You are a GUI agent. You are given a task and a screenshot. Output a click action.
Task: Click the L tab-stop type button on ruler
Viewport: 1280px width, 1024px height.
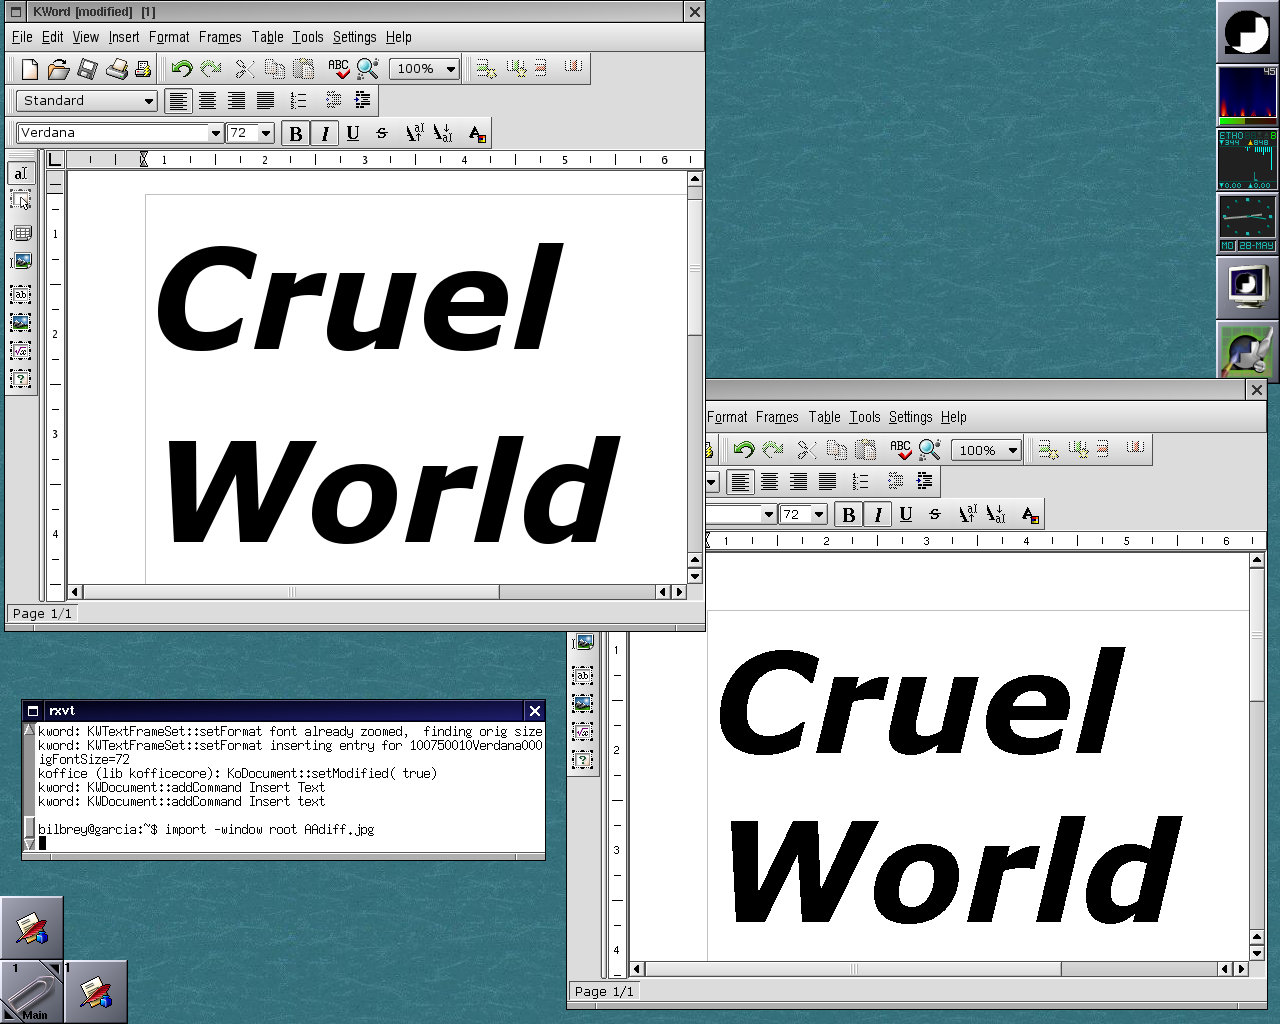(54, 159)
